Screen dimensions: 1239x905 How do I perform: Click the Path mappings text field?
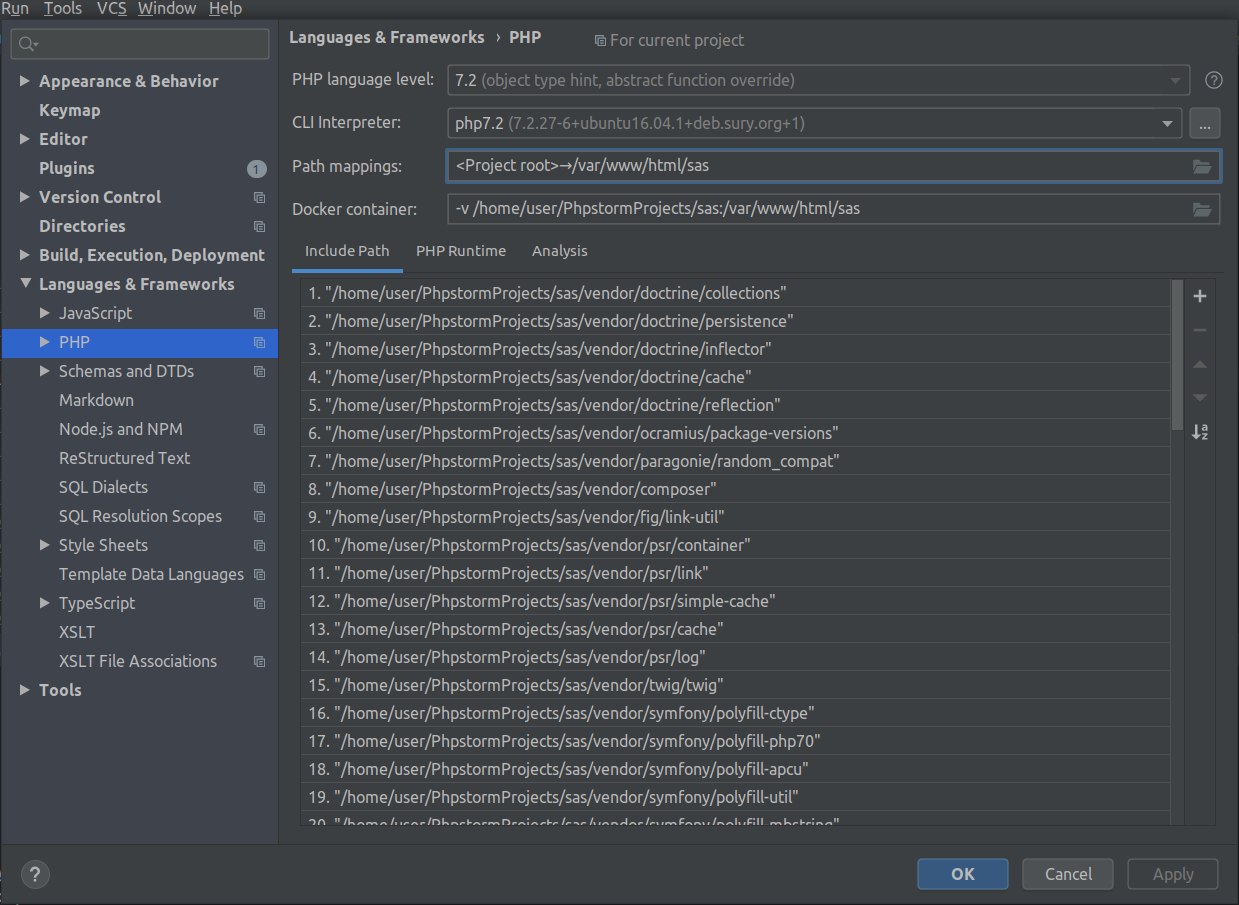pyautogui.click(x=833, y=166)
